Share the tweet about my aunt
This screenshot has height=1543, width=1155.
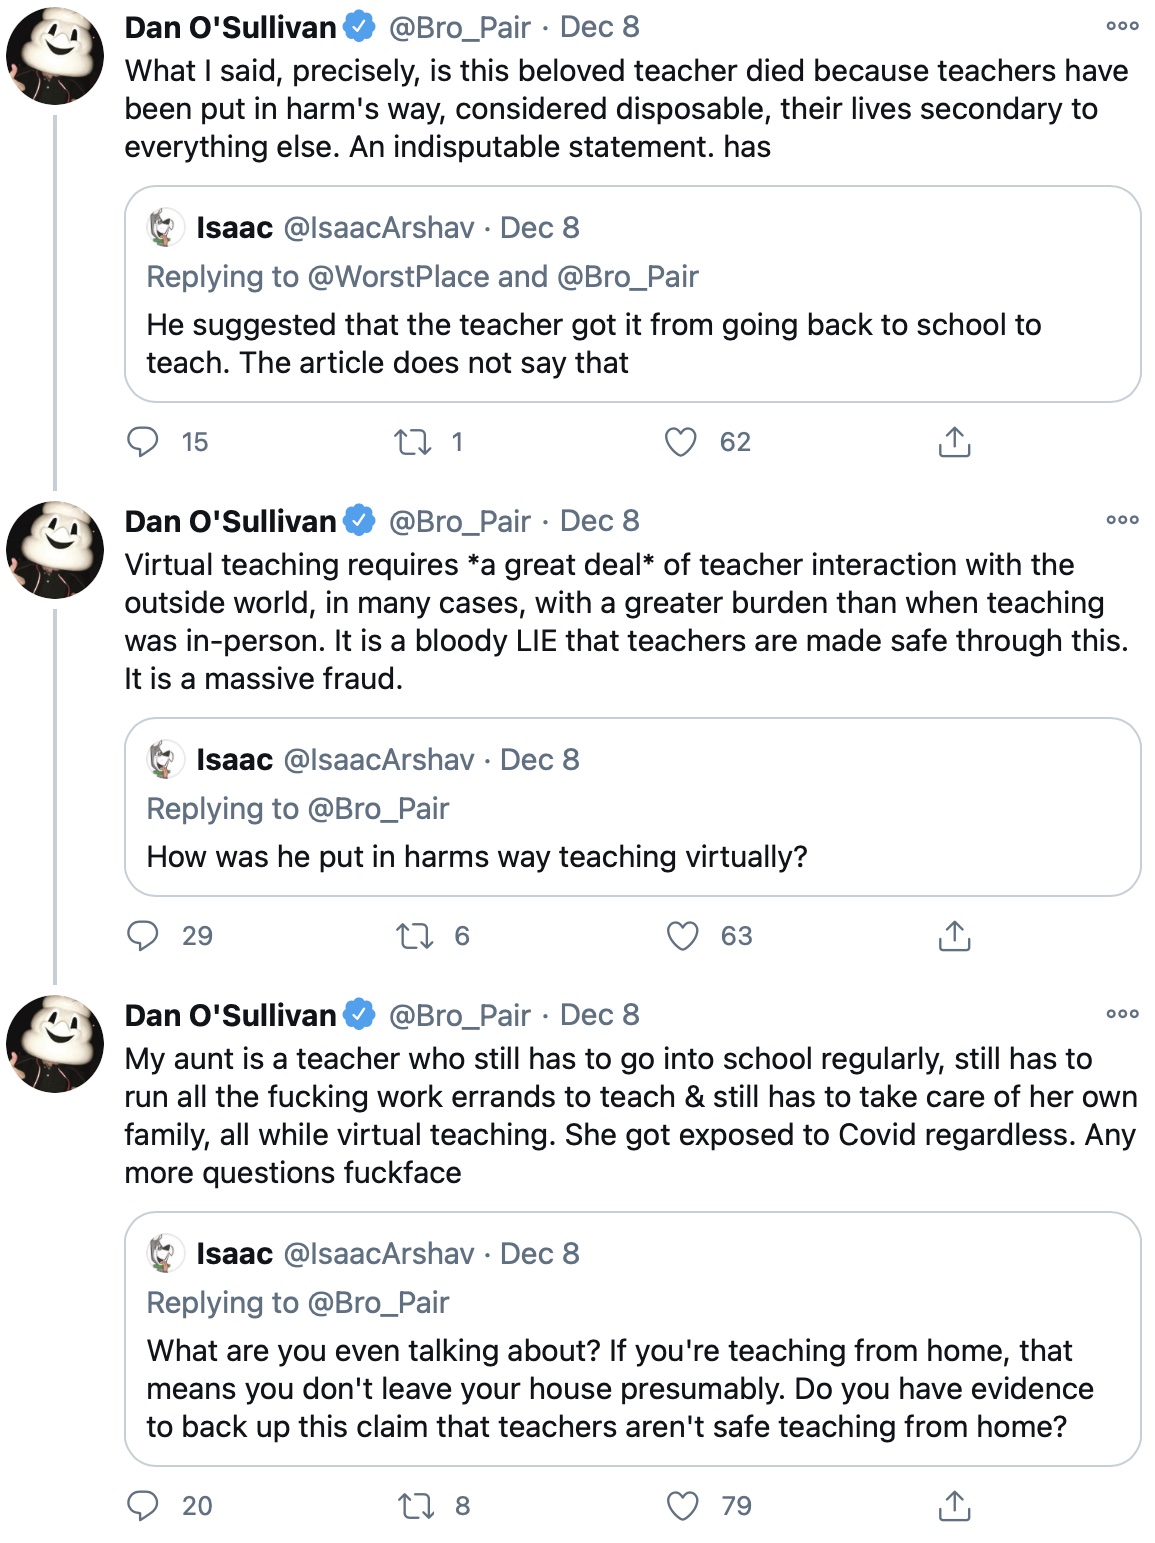tap(955, 1506)
